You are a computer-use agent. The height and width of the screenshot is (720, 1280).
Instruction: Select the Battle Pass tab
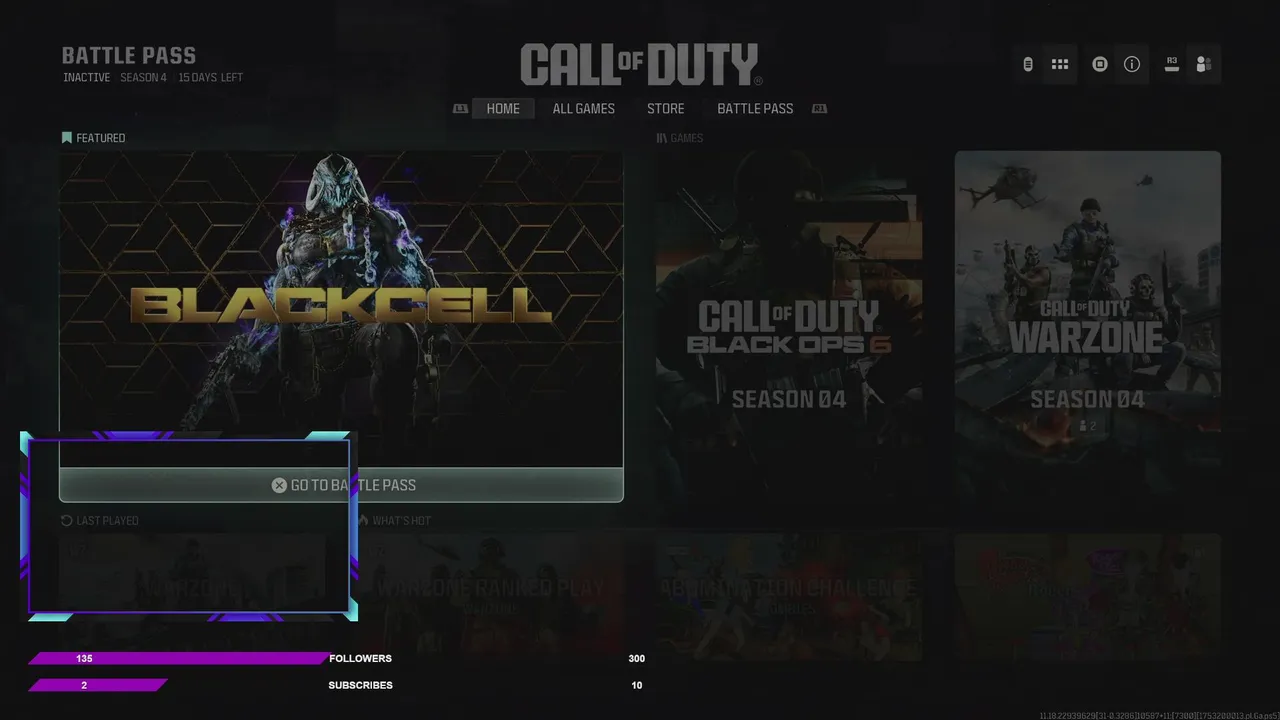coord(755,108)
